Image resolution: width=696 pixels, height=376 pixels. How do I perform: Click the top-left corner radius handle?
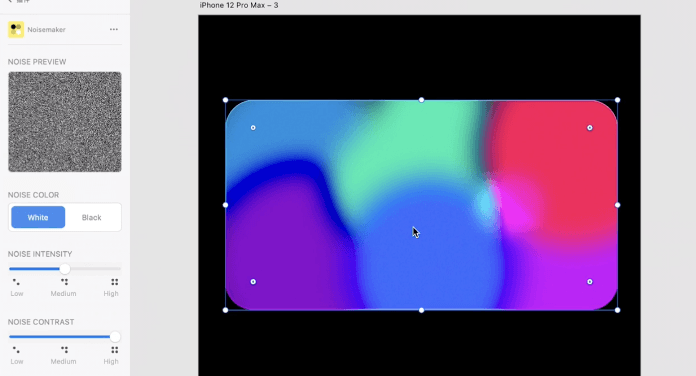coord(253,128)
